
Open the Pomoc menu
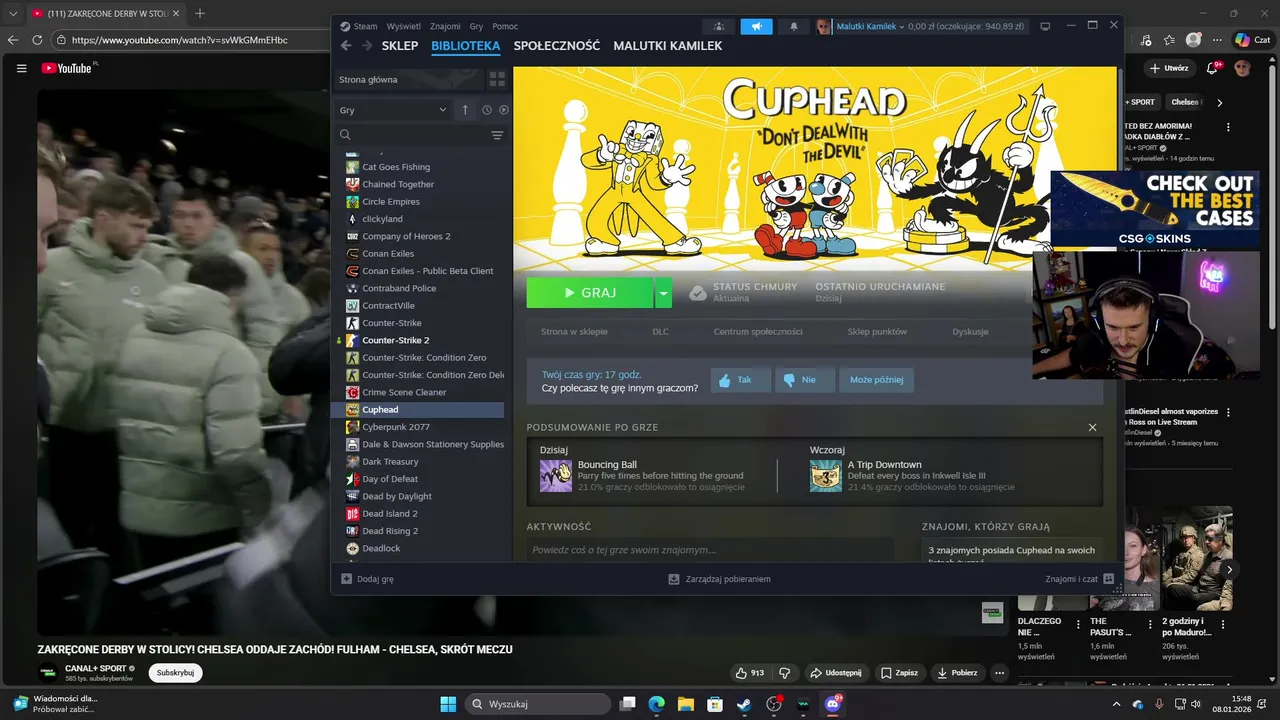click(505, 27)
